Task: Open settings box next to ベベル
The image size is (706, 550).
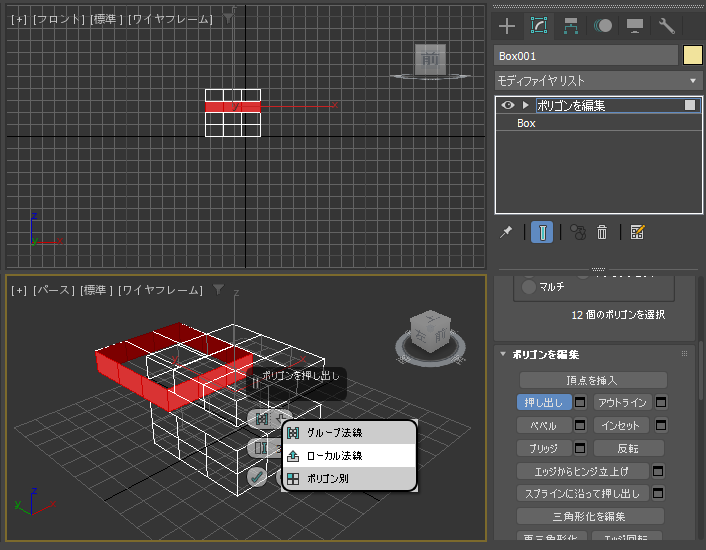Action: pyautogui.click(x=580, y=425)
